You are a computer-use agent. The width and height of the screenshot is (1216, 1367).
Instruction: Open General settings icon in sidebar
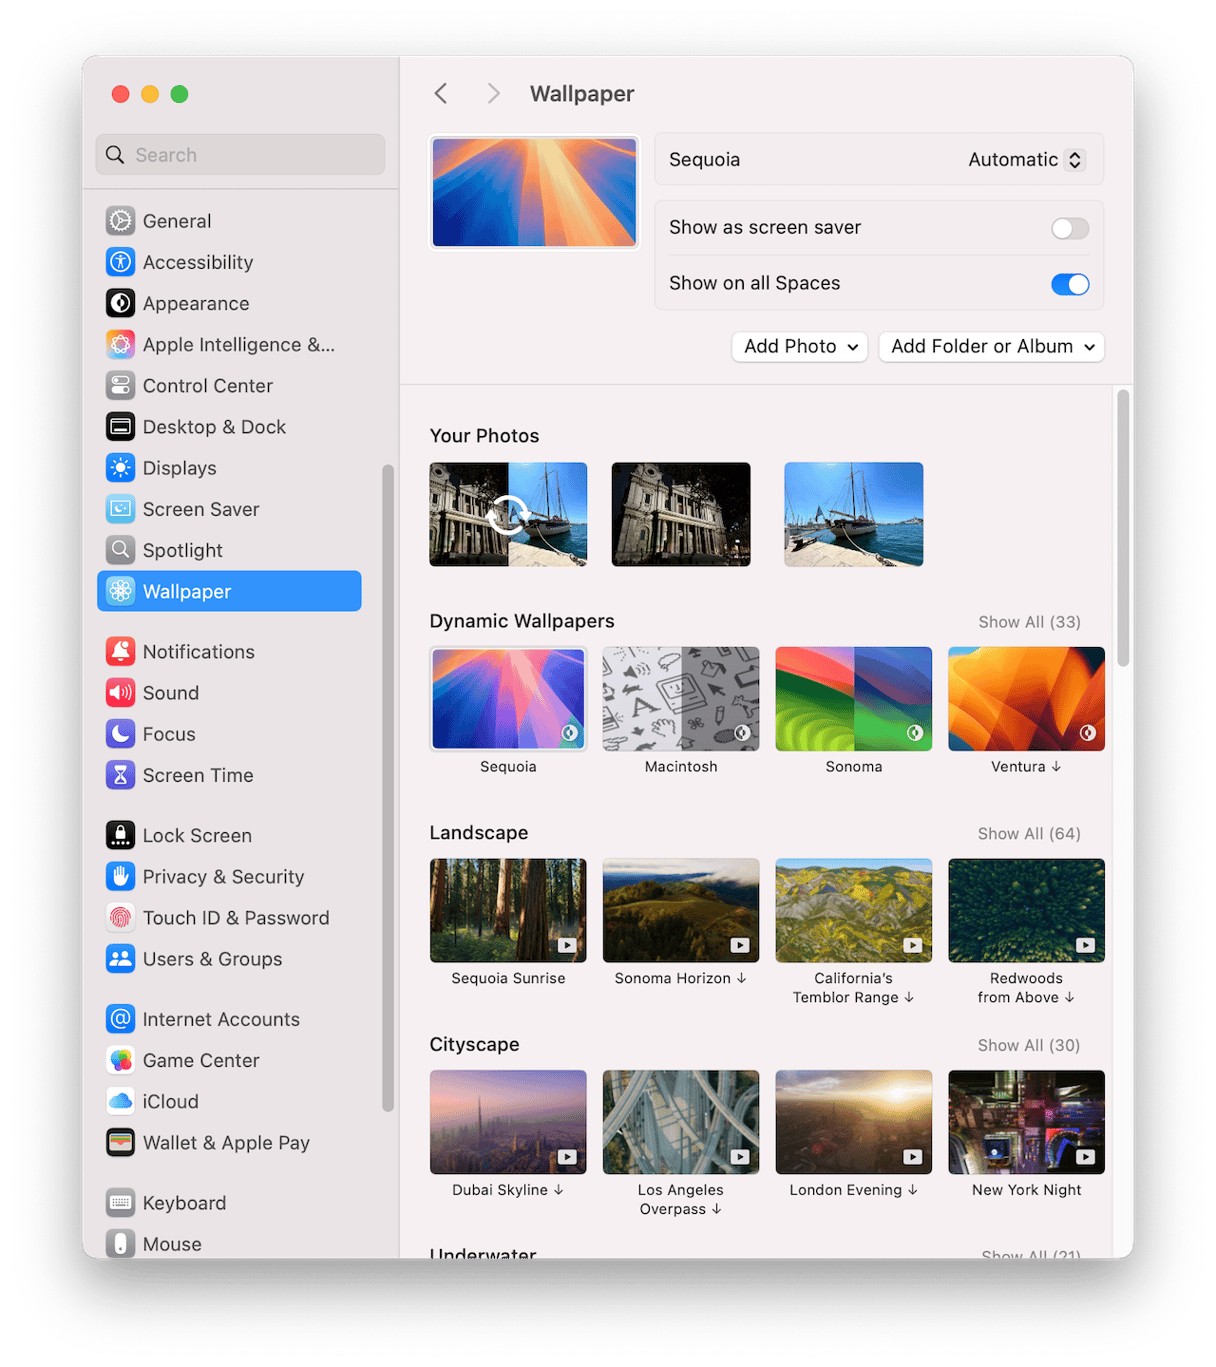click(120, 221)
